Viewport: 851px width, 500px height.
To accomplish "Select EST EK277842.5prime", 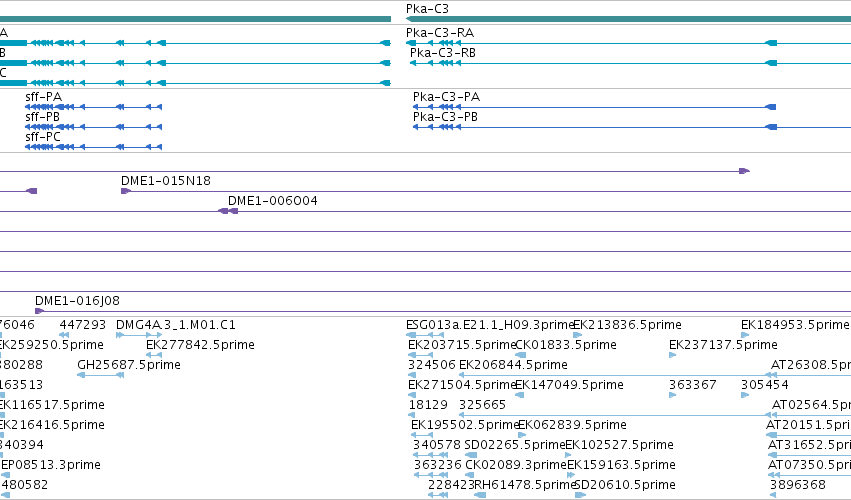I will coord(200,345).
